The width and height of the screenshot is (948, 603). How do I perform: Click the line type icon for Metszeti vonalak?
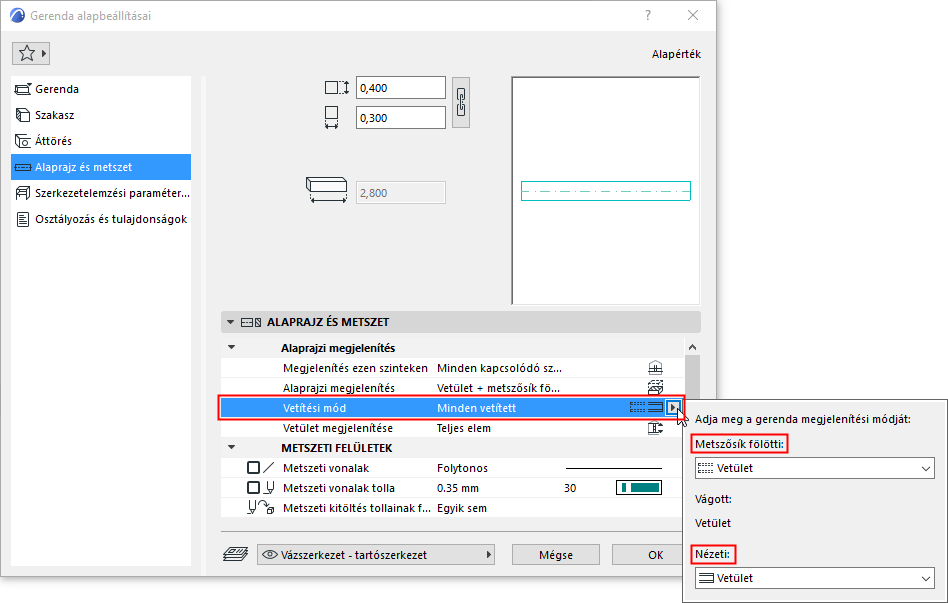pos(269,468)
